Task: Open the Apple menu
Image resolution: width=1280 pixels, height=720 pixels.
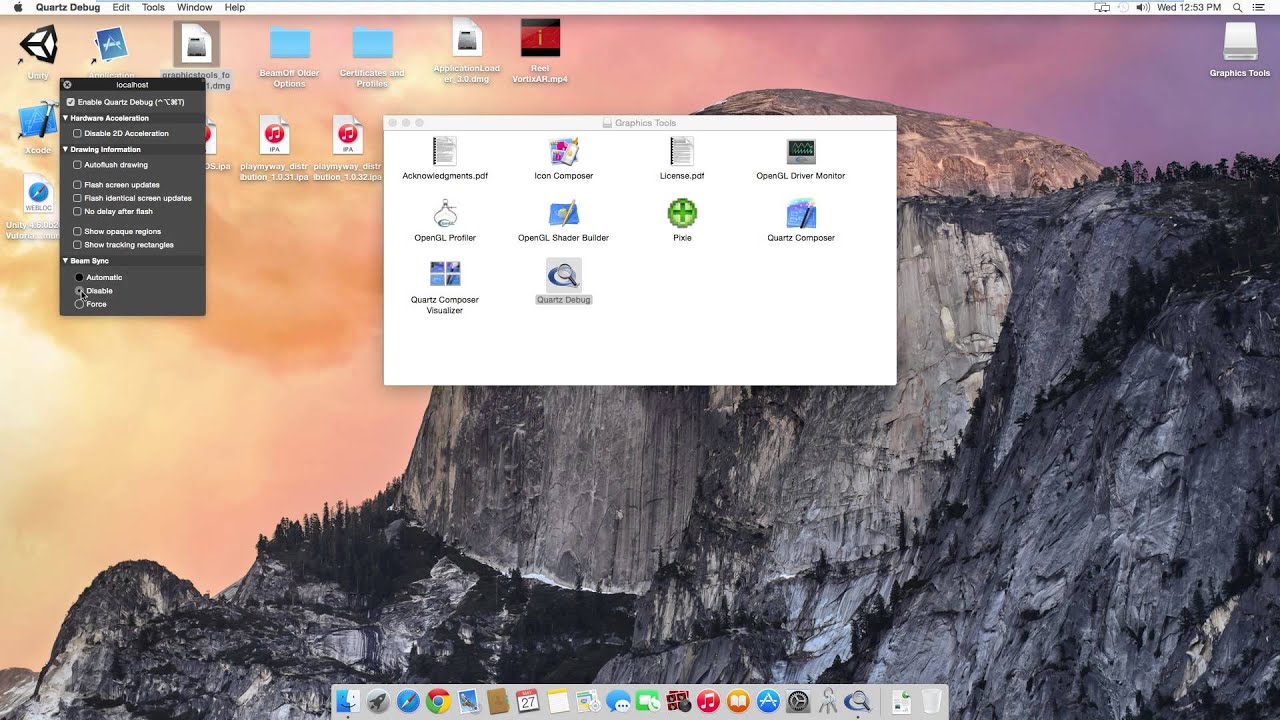Action: coord(17,7)
